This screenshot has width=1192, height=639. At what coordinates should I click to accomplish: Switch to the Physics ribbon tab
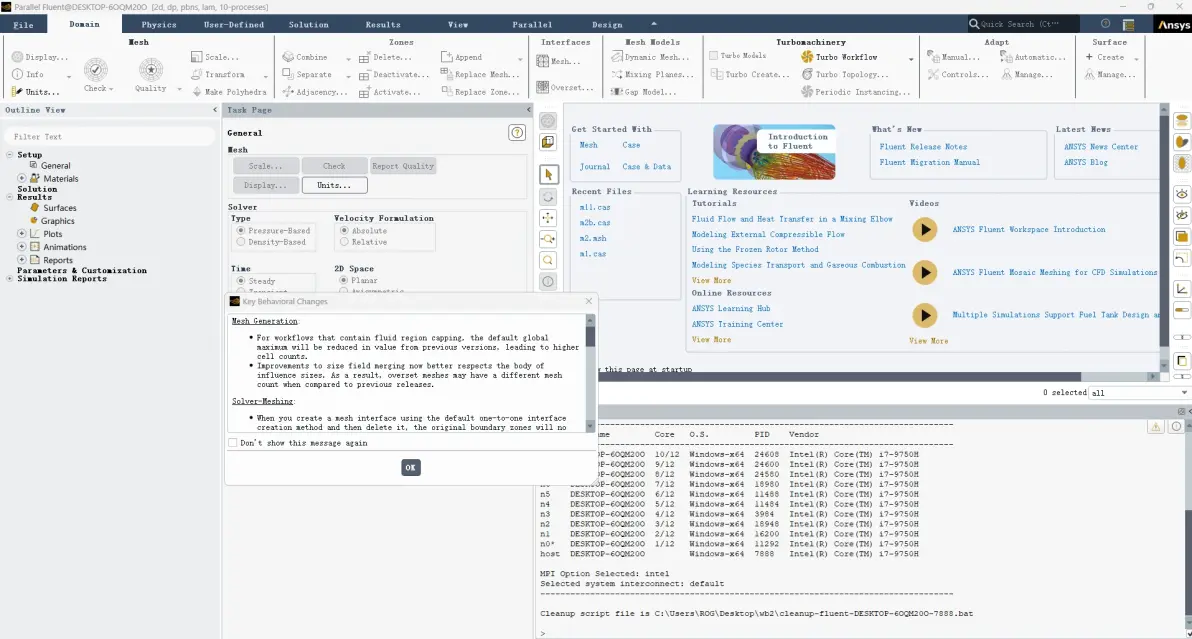(158, 24)
